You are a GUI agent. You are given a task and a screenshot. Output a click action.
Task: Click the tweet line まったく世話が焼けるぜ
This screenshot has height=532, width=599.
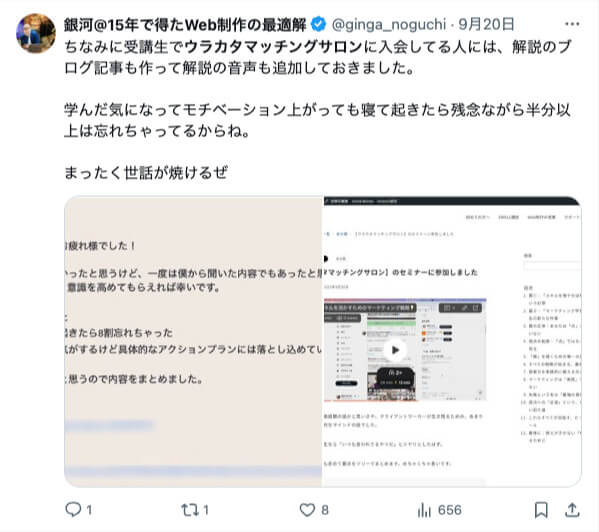(x=146, y=173)
